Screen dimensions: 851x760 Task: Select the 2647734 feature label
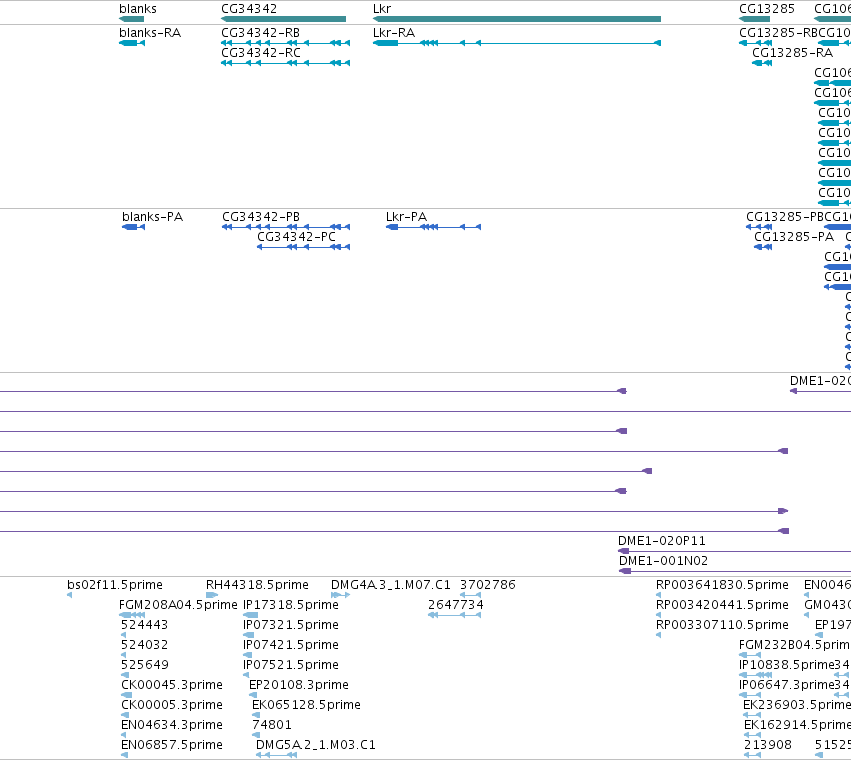(x=456, y=605)
